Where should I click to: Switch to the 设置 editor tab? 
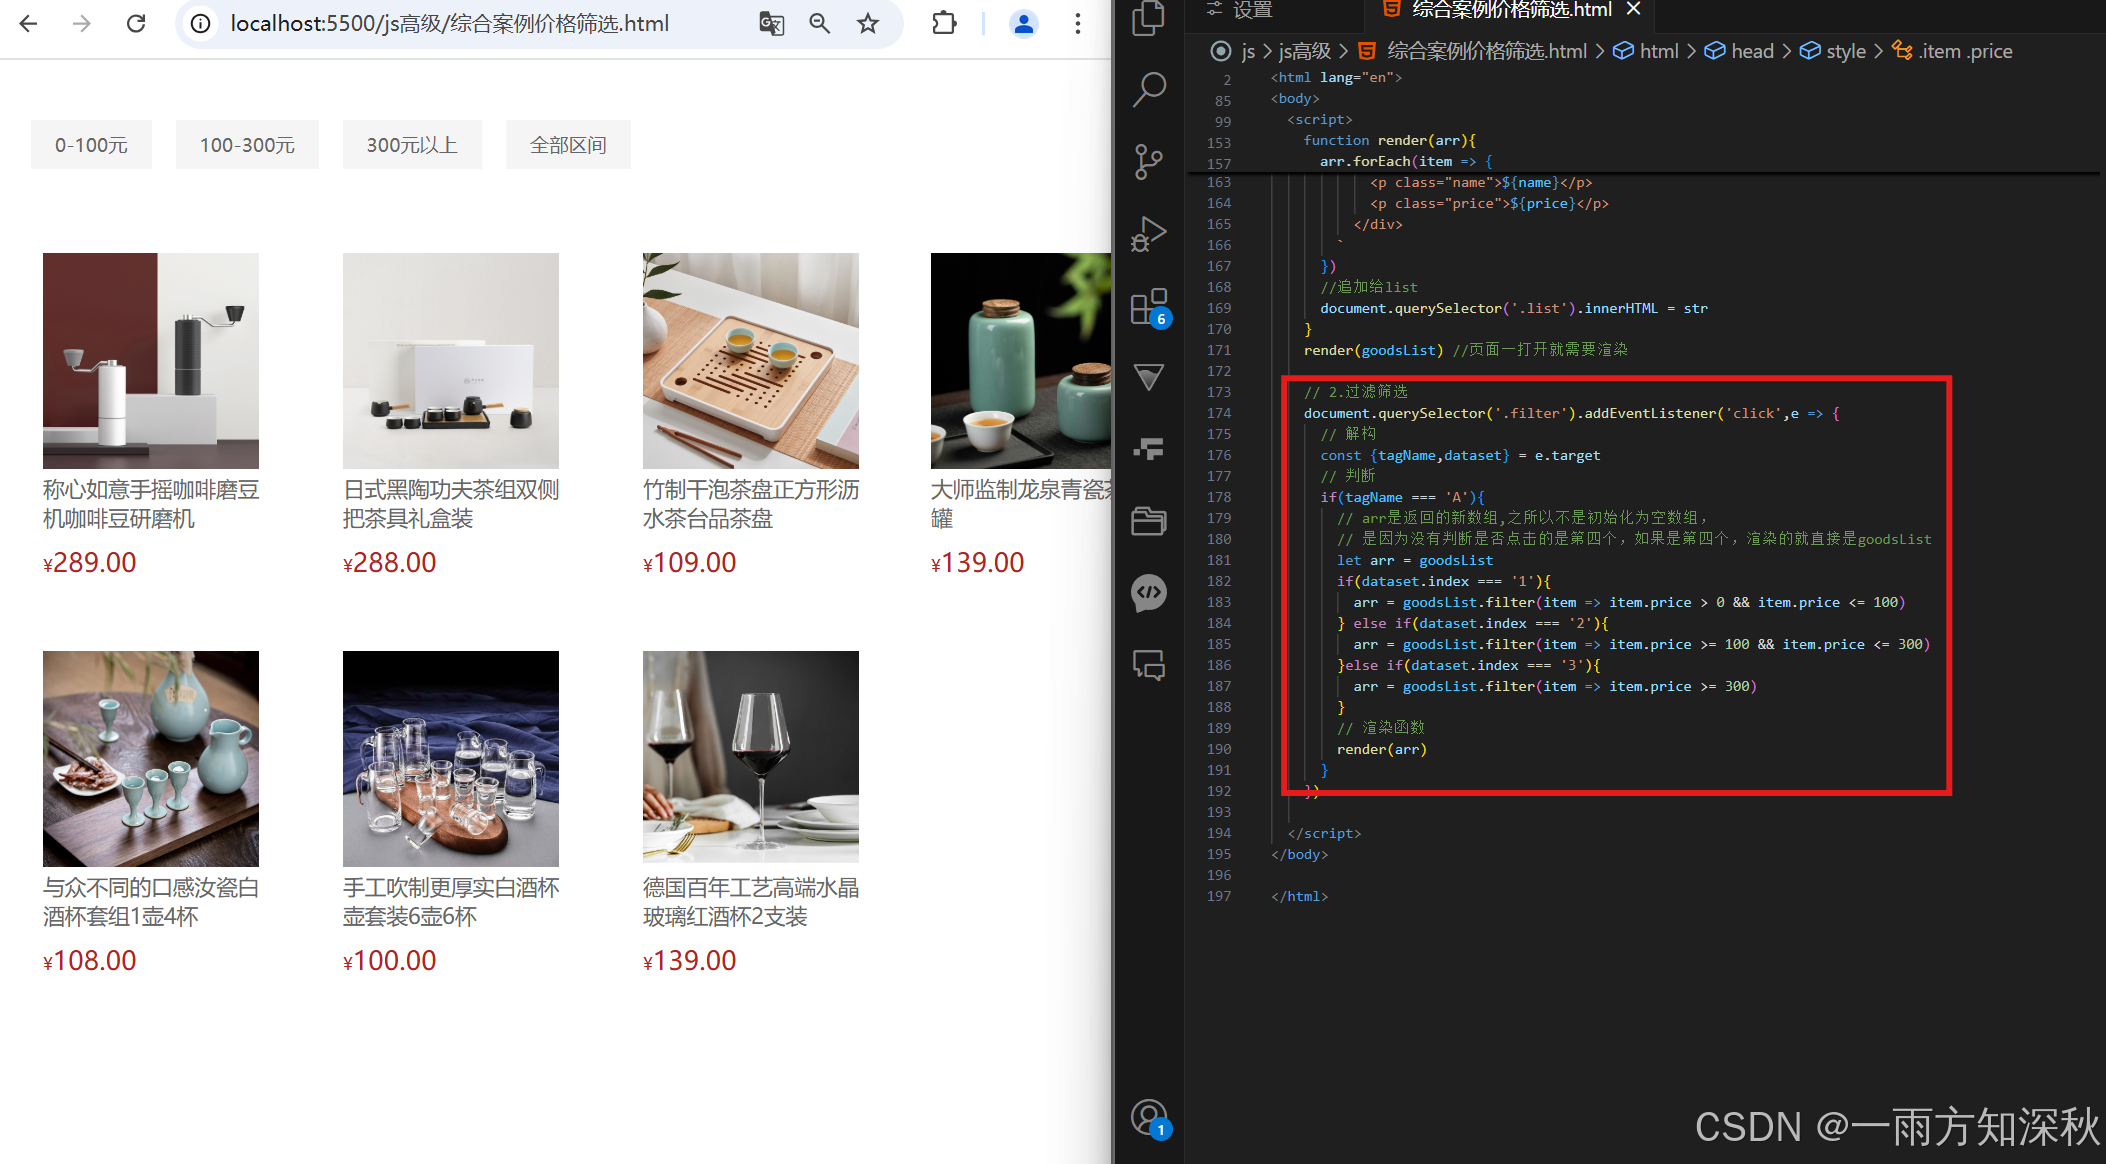[1252, 10]
